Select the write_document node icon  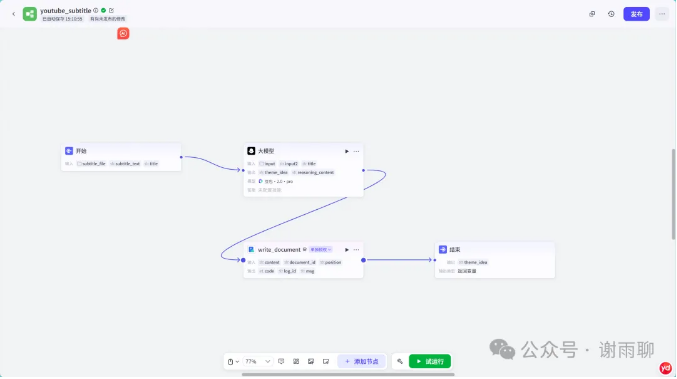click(x=251, y=250)
